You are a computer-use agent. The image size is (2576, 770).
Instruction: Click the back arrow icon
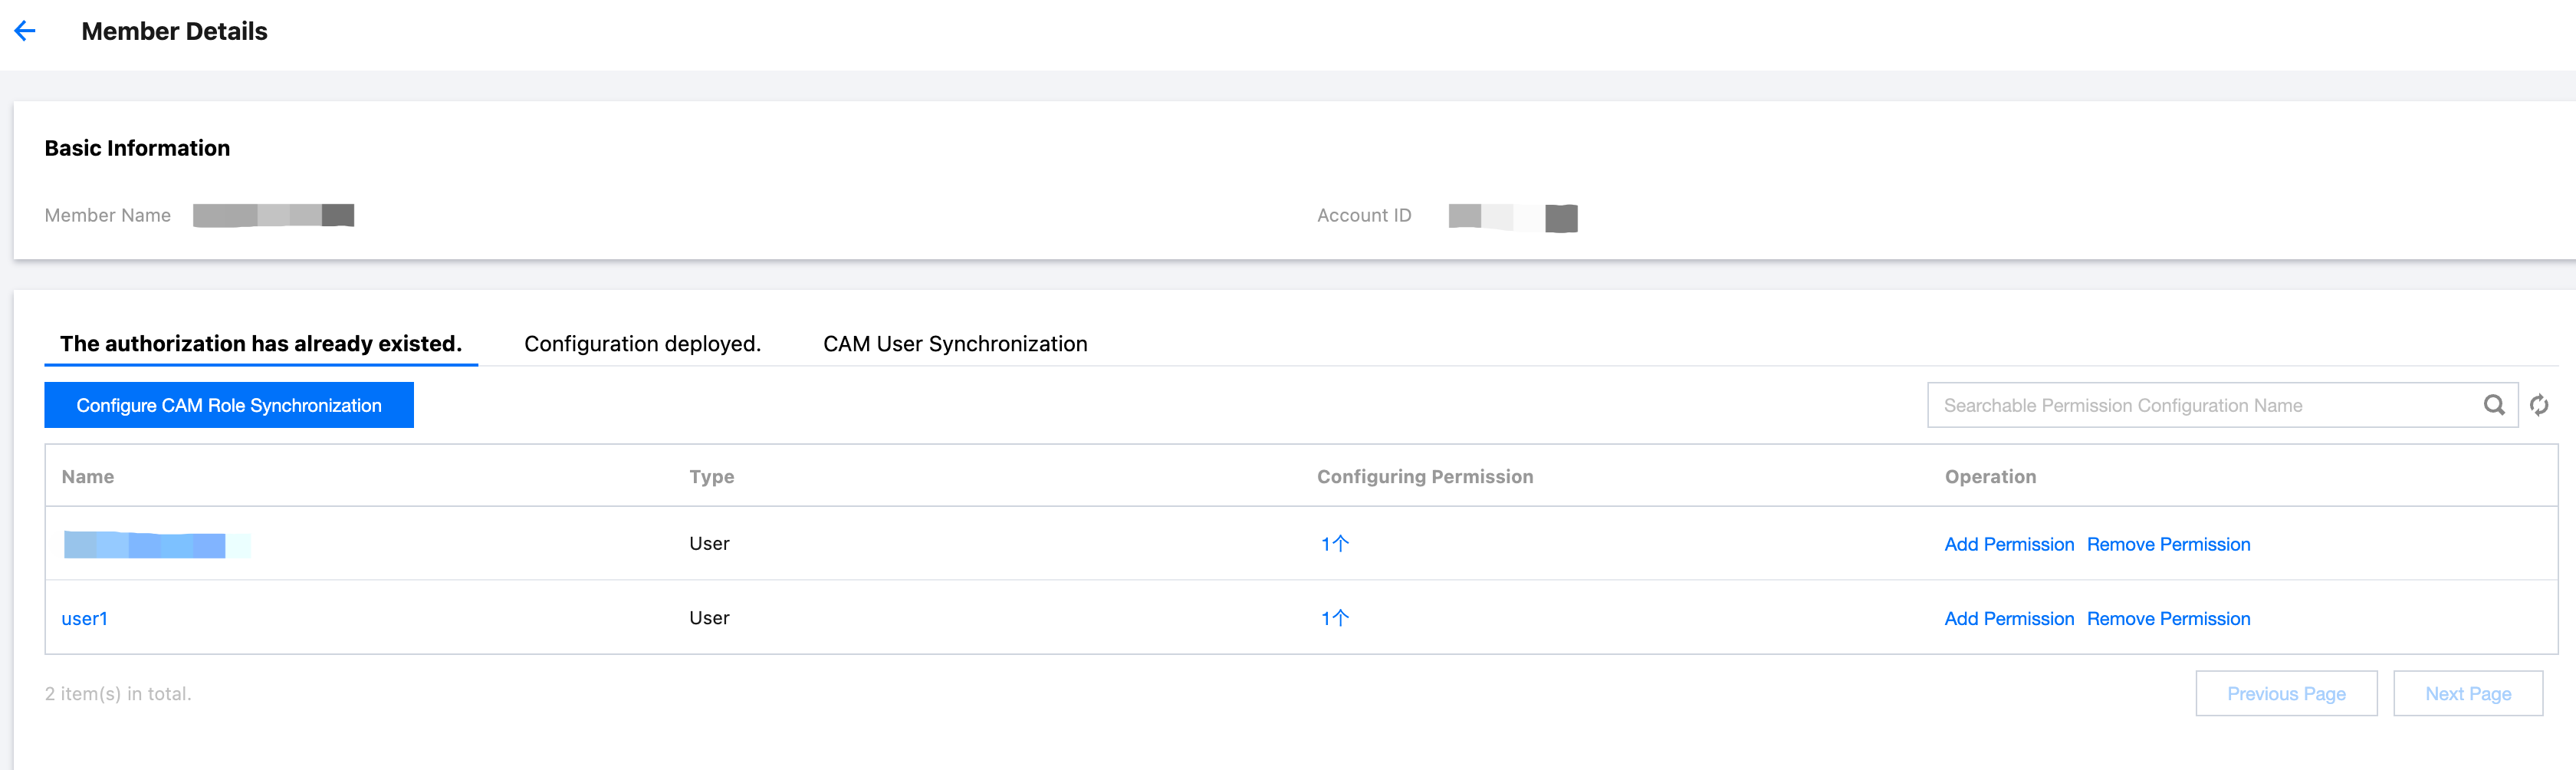(x=25, y=31)
